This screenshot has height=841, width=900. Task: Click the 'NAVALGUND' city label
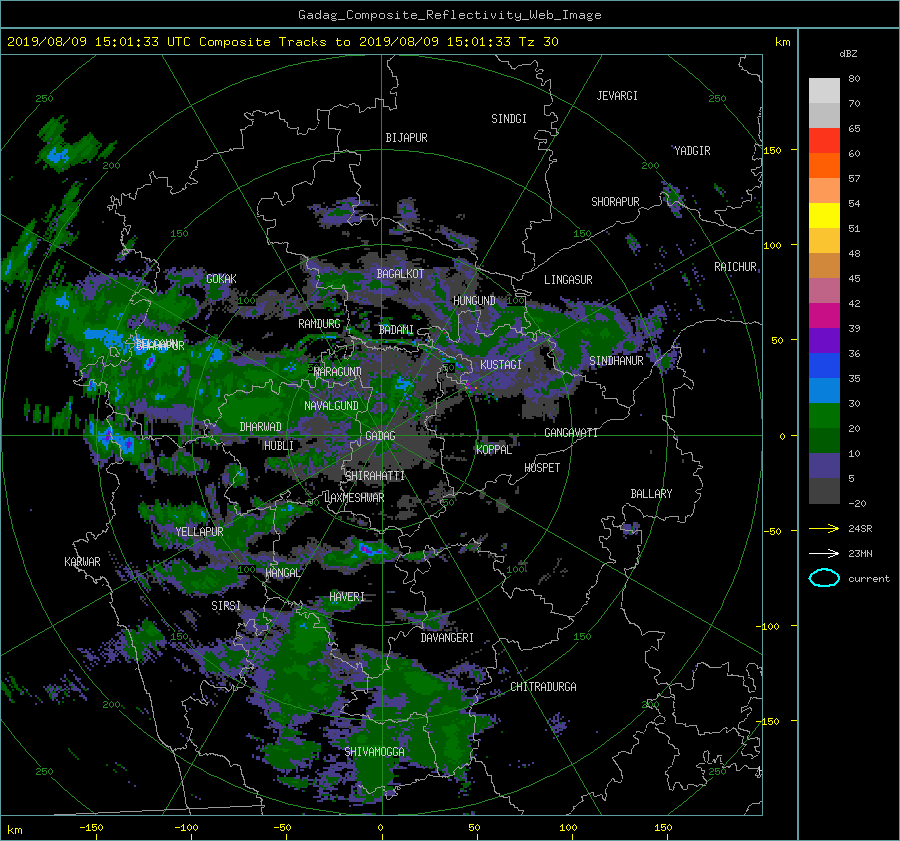[331, 406]
